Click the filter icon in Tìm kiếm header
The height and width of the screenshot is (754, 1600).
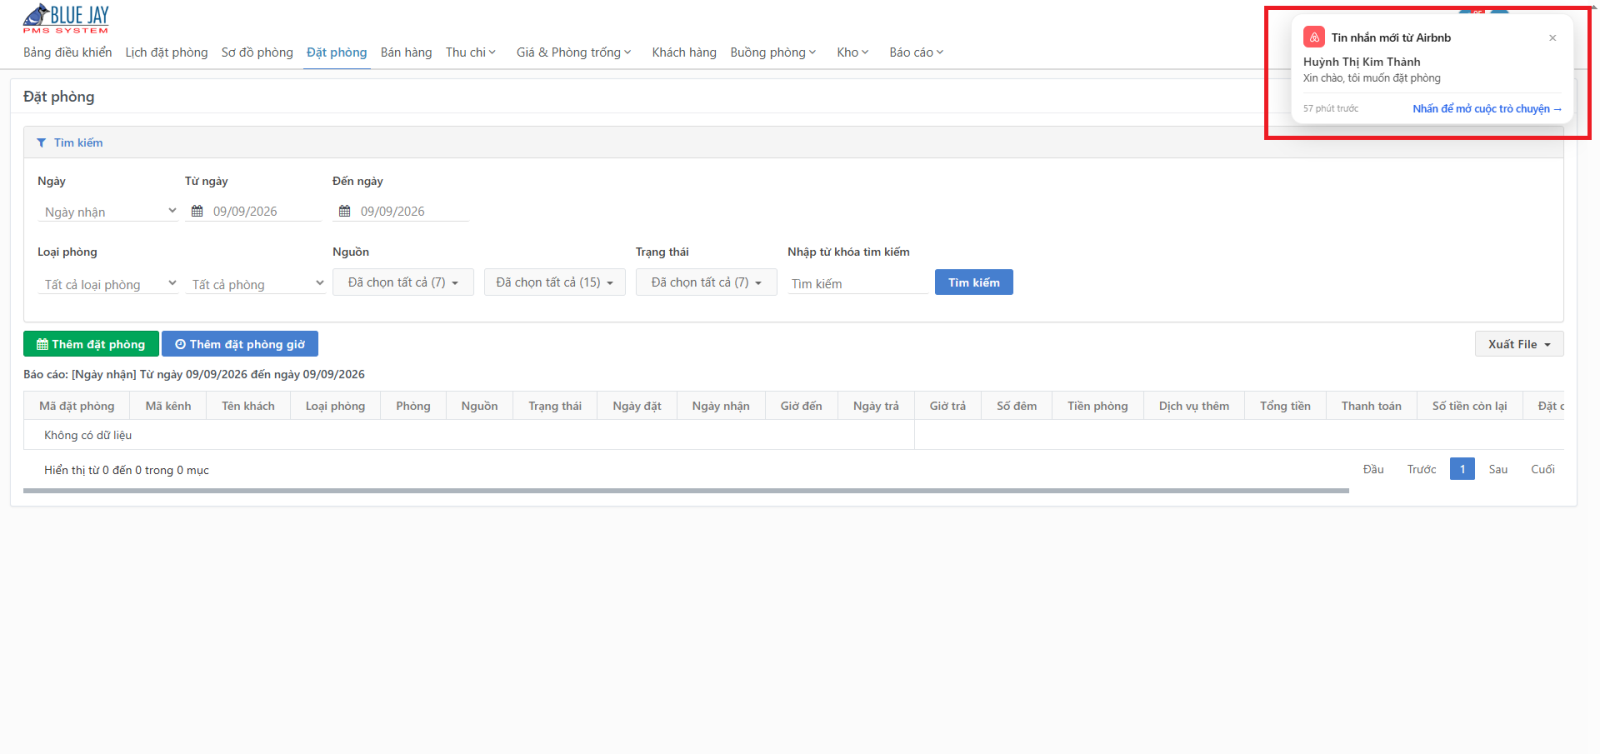coord(41,143)
